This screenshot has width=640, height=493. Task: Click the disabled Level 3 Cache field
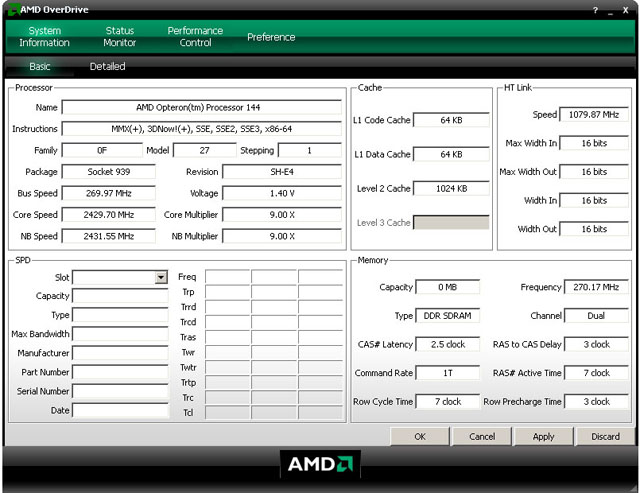point(451,222)
